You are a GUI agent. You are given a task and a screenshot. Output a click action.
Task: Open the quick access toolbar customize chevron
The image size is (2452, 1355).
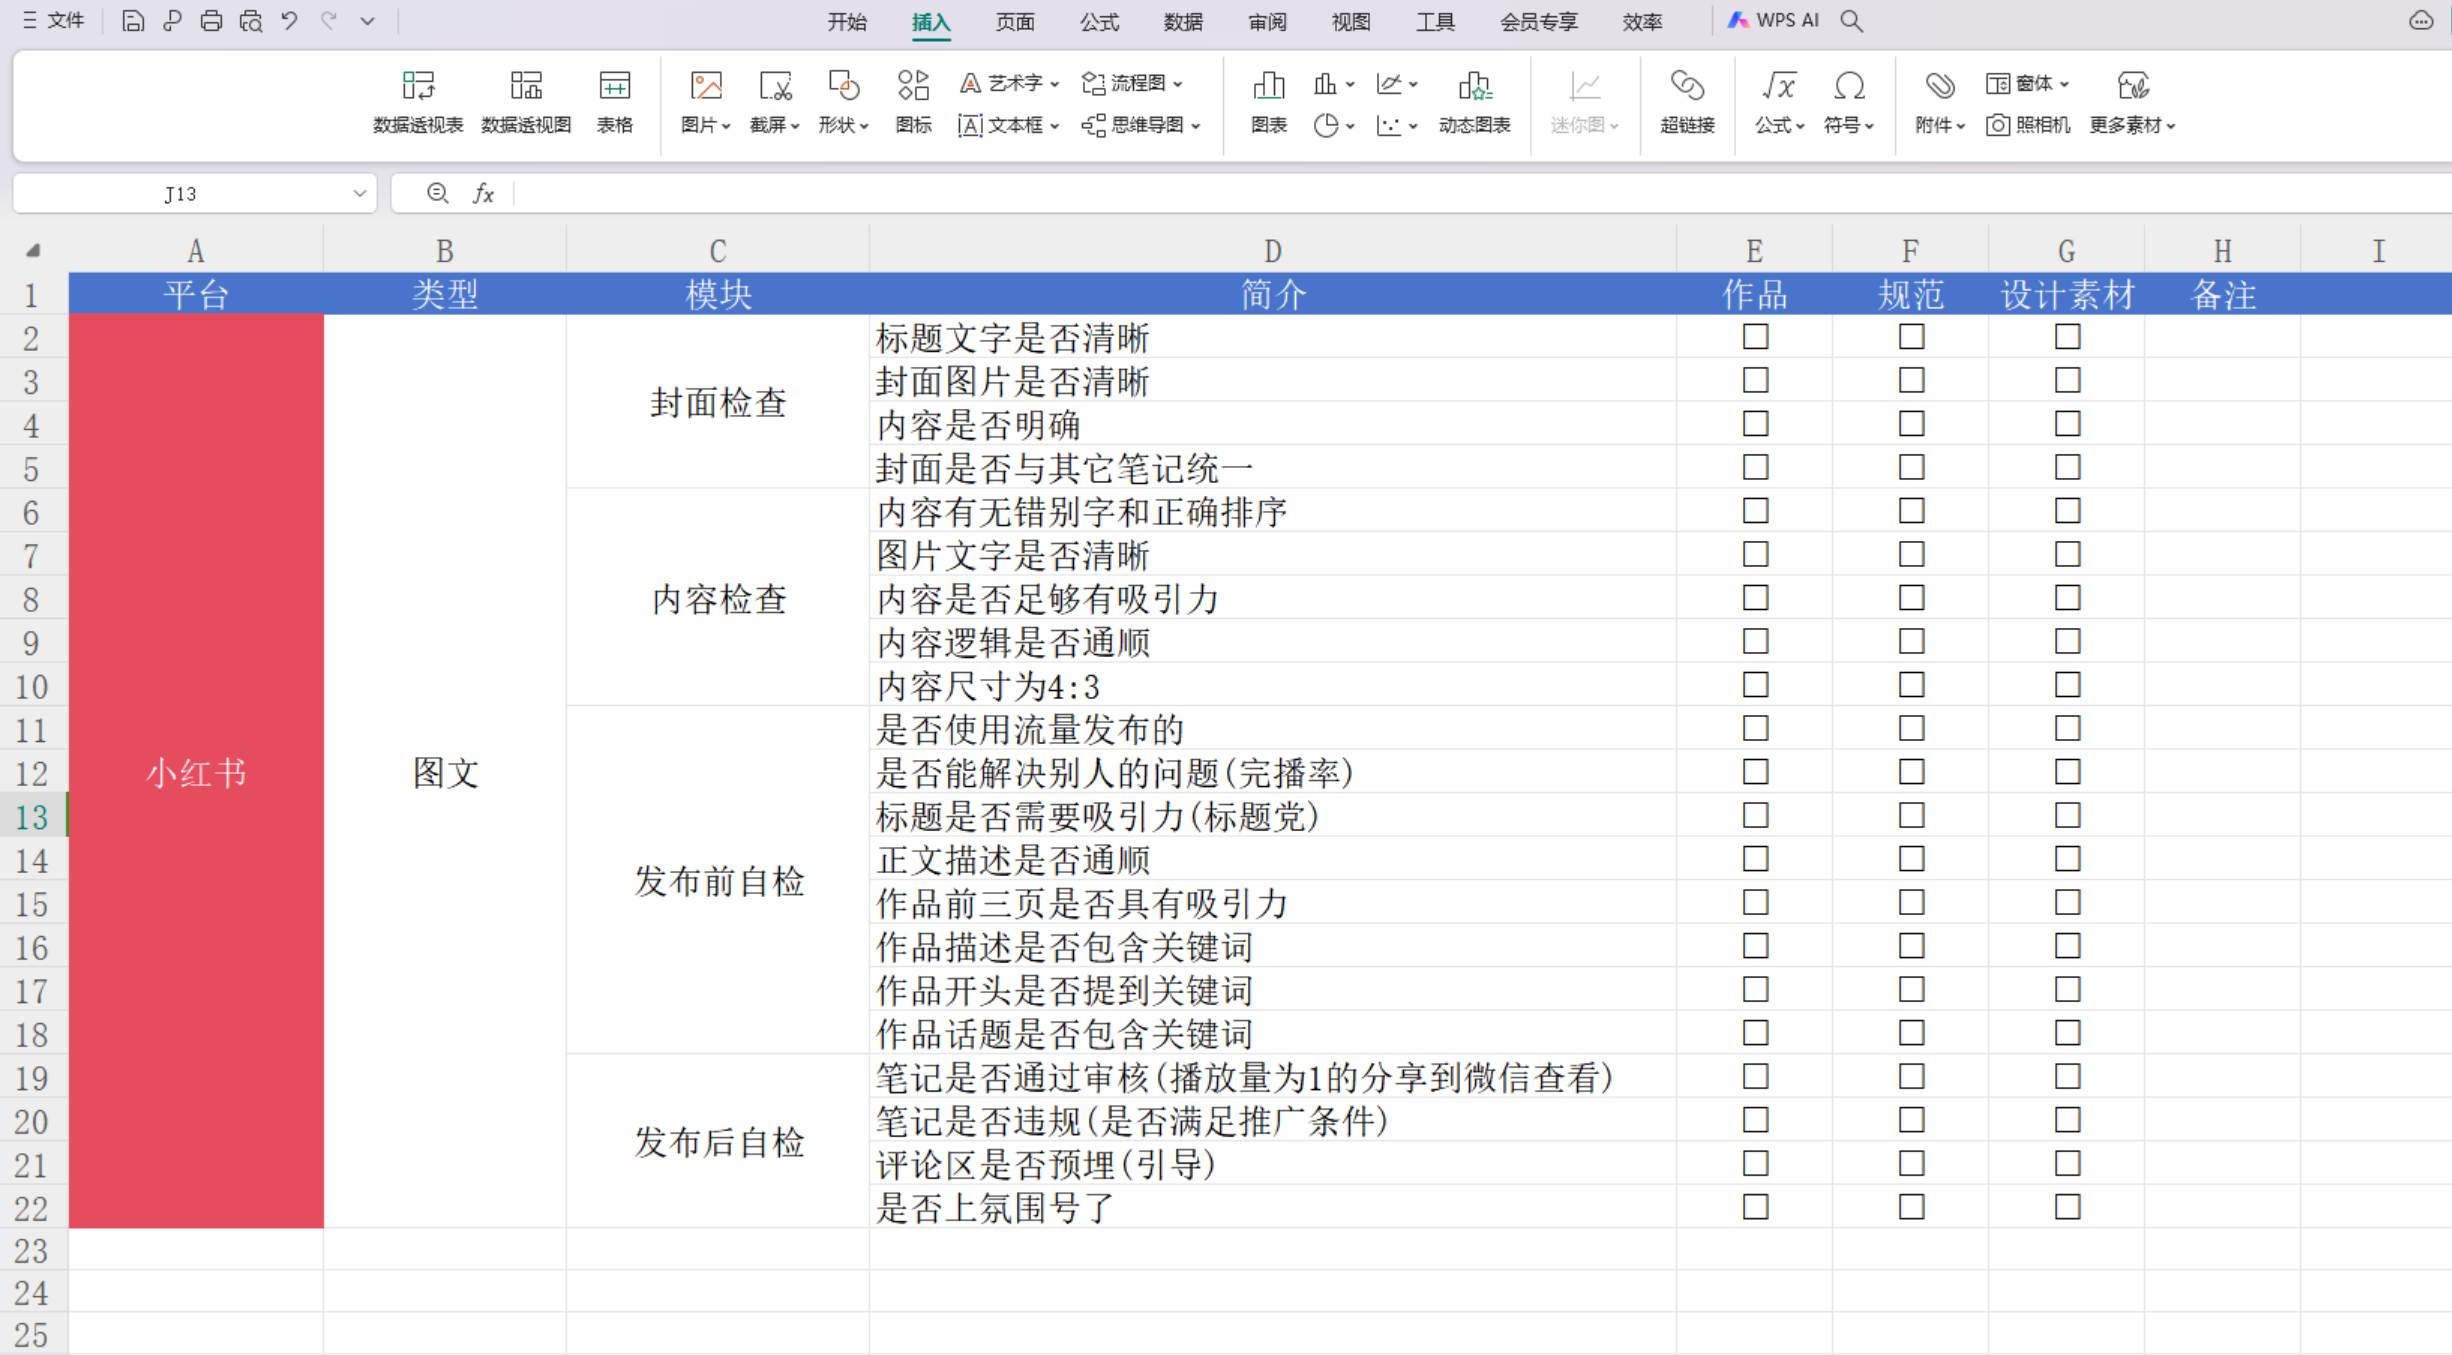[x=367, y=21]
